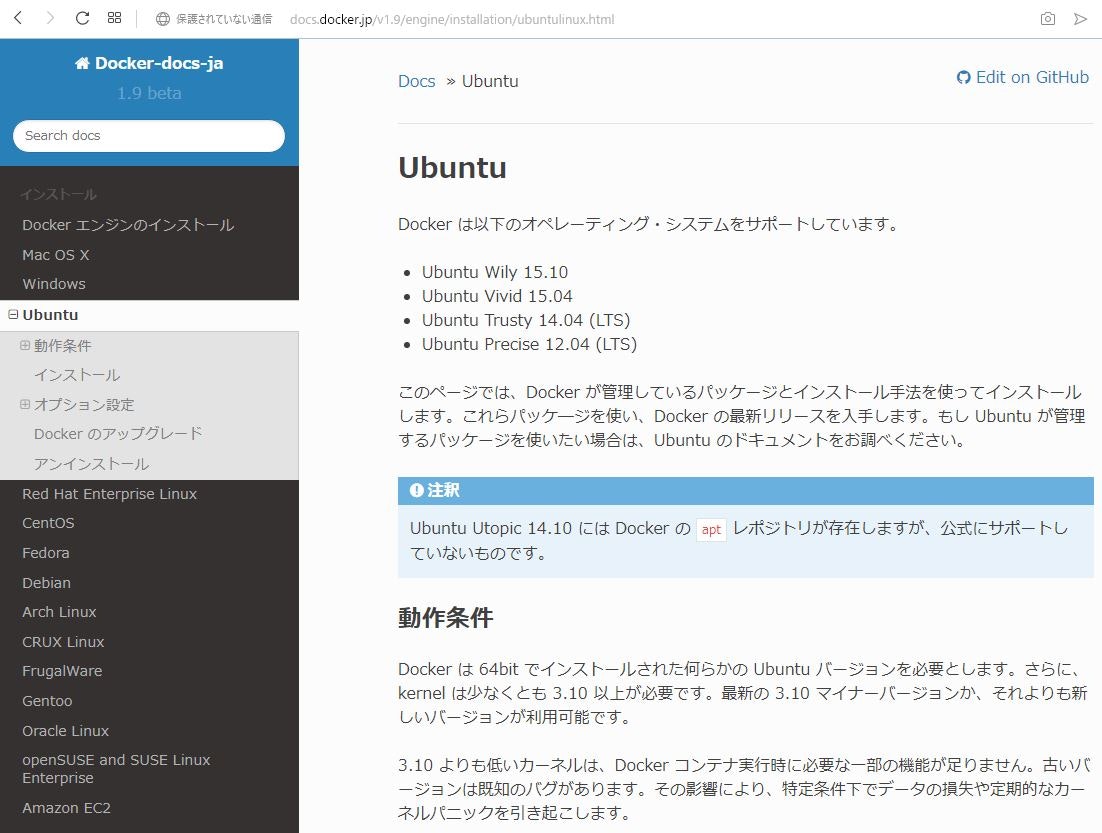Open the Edit on GitHub link

pyautogui.click(x=1023, y=77)
